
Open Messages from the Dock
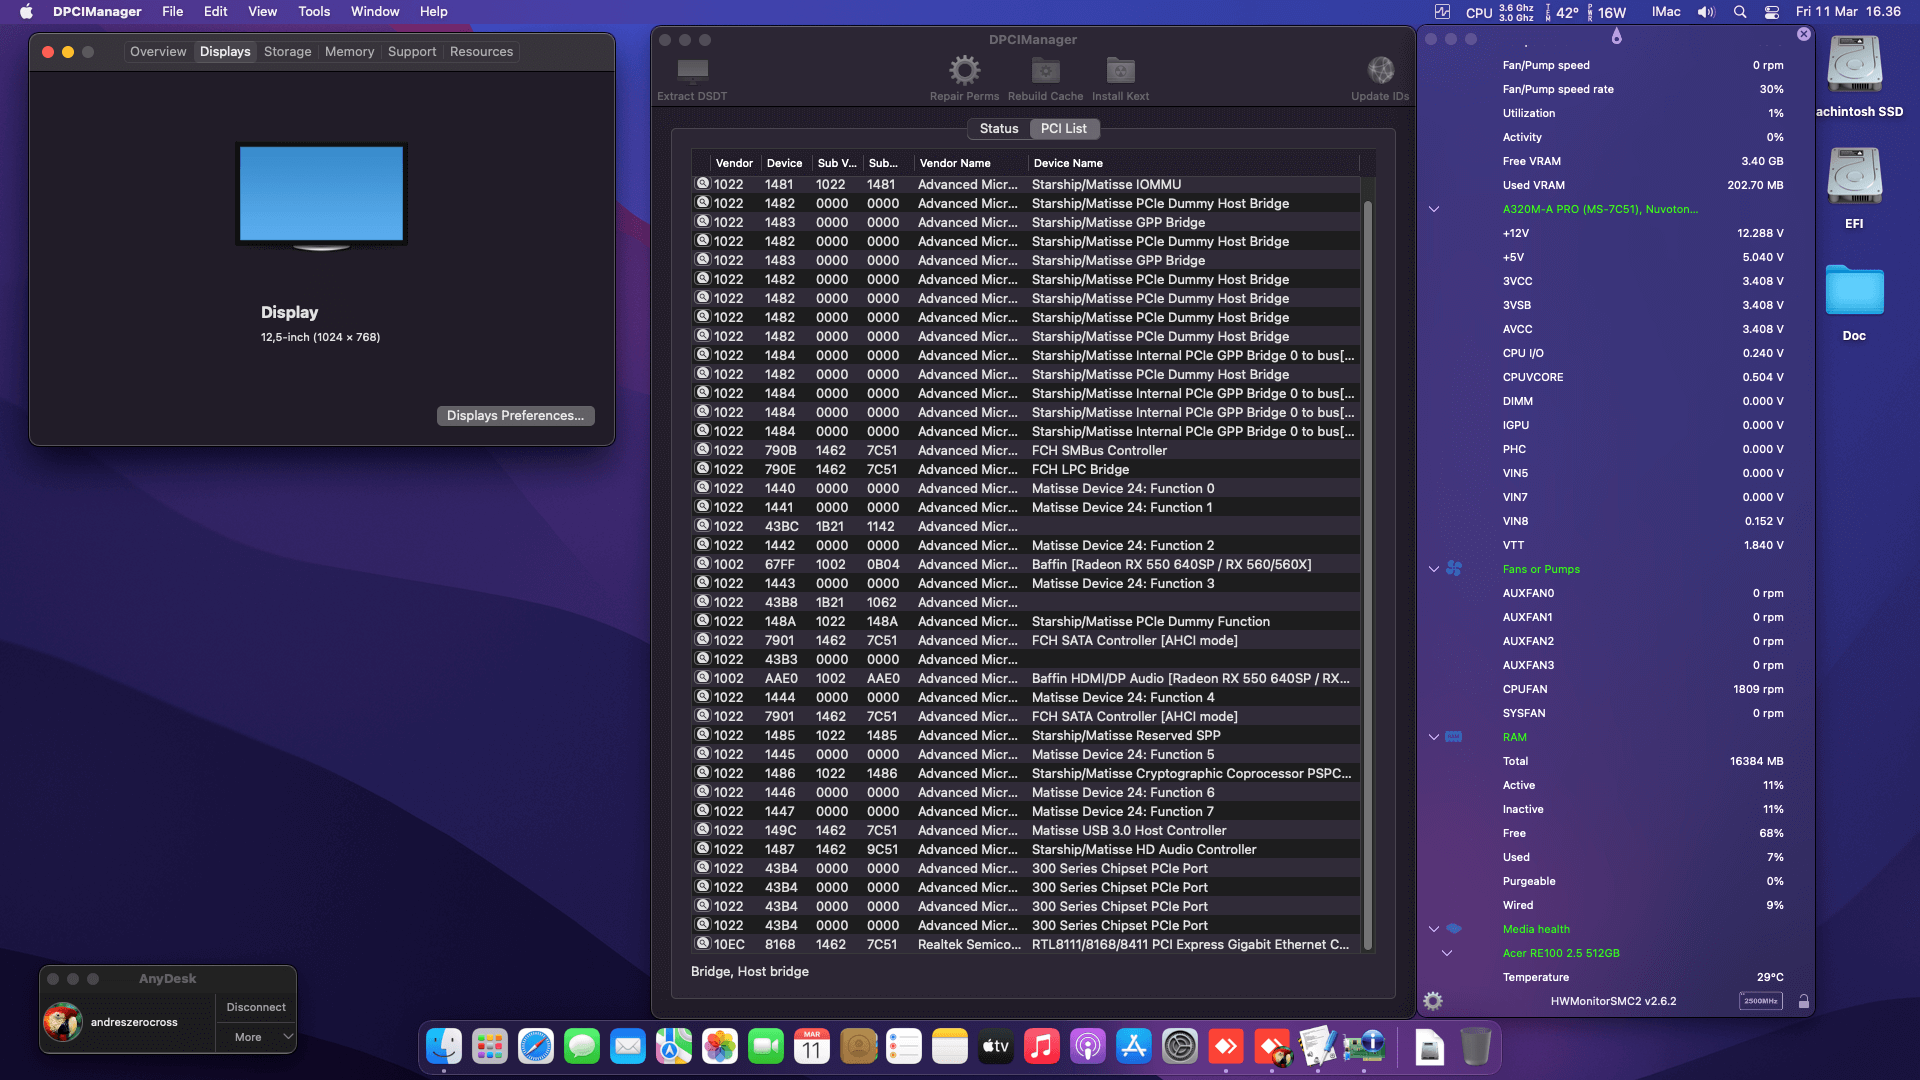click(582, 1047)
